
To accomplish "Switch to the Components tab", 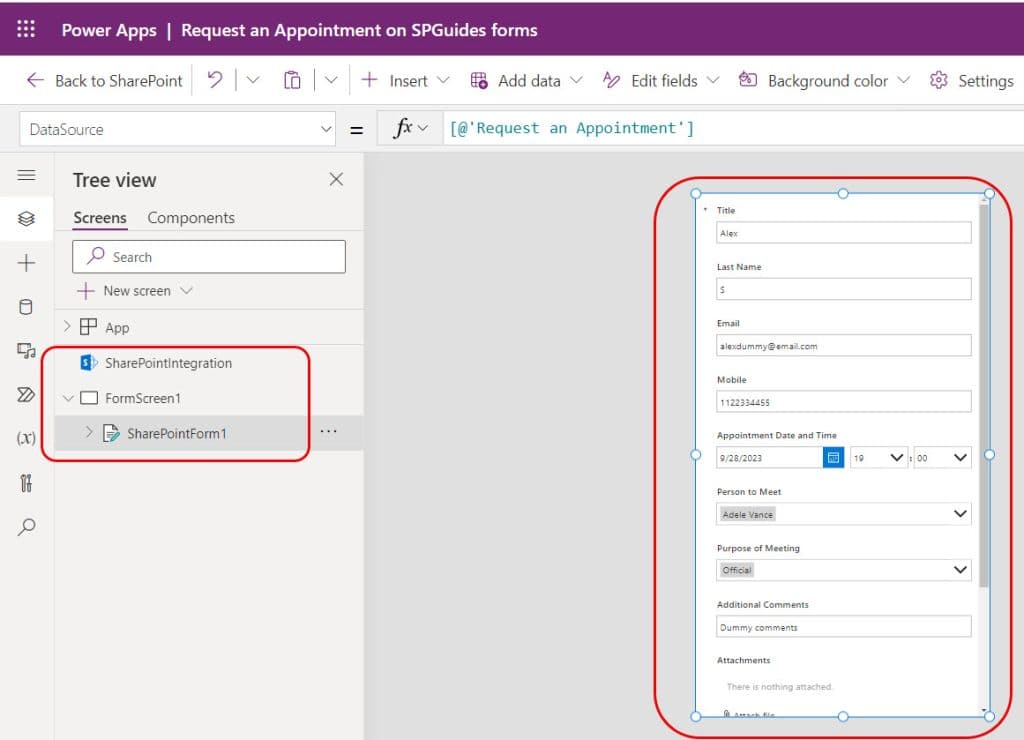I will pyautogui.click(x=191, y=217).
